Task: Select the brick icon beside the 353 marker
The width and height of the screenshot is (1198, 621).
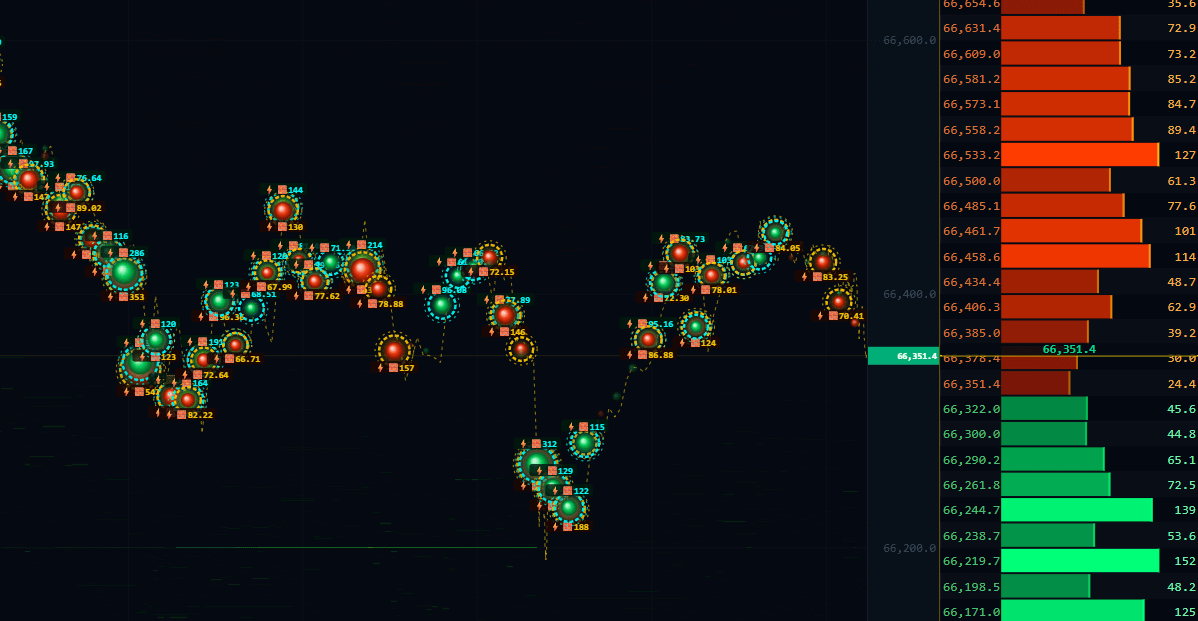Action: pyautogui.click(x=123, y=296)
